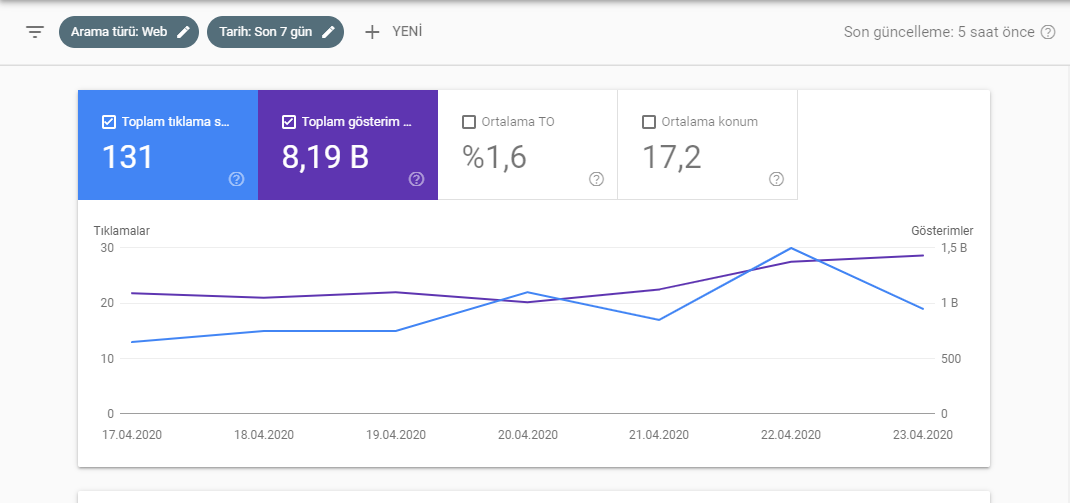Enable Ortalama TO checkbox
This screenshot has height=503, width=1070.
click(x=469, y=122)
